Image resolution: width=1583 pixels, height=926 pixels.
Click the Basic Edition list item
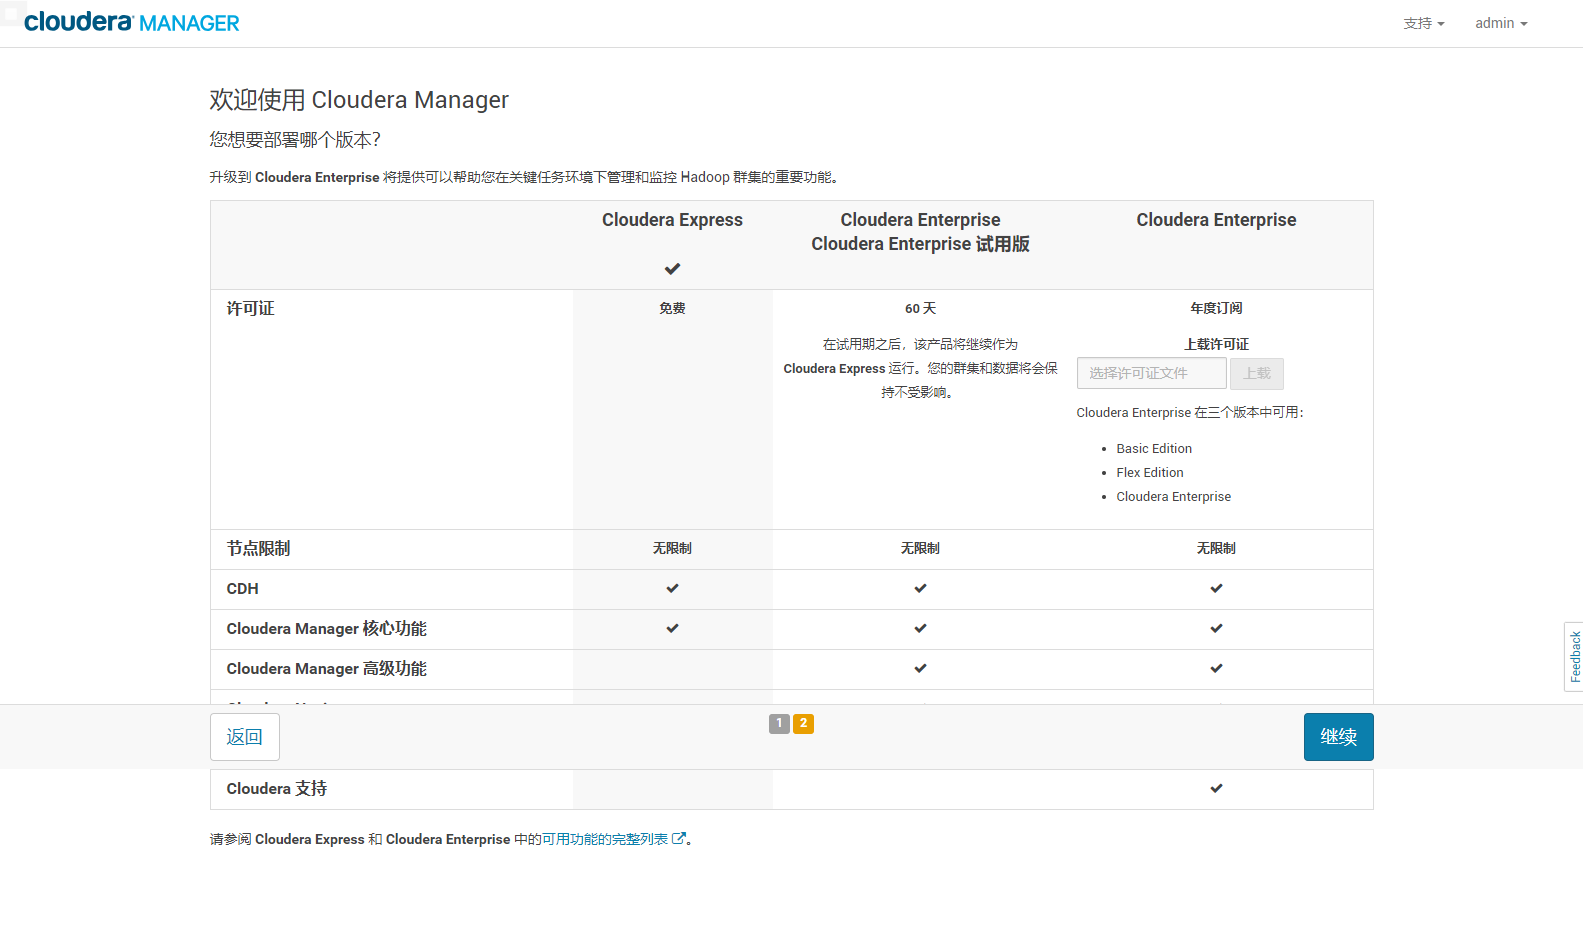(x=1154, y=448)
